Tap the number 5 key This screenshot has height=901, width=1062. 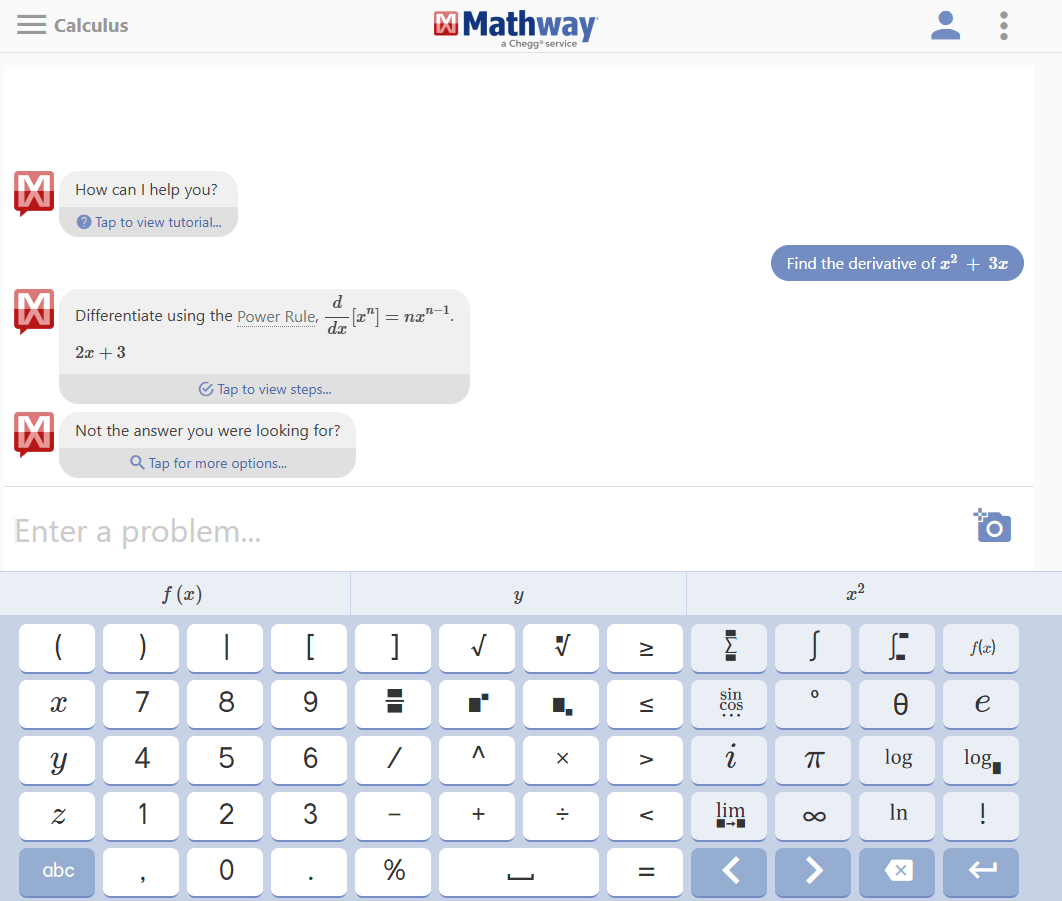click(x=226, y=759)
